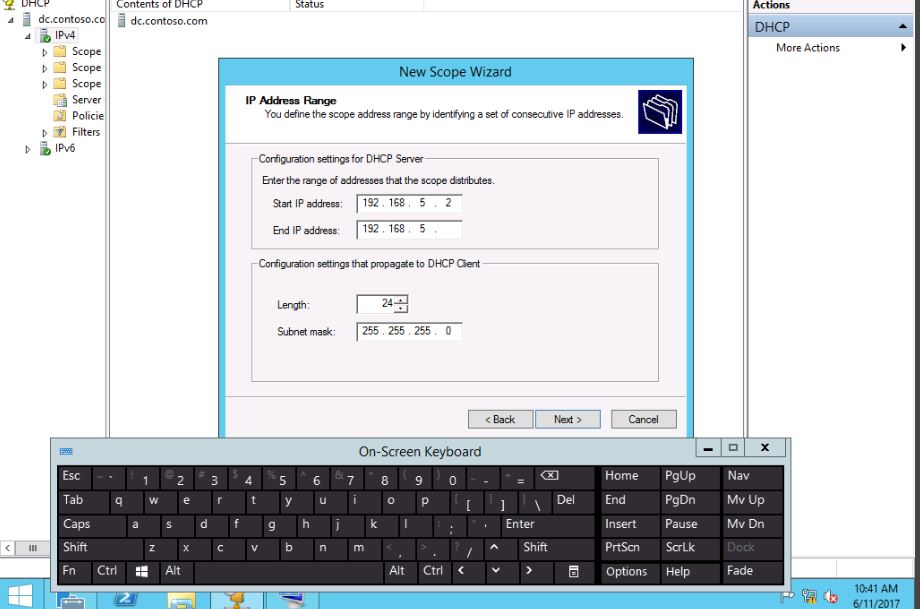Viewport: 920px width, 609px height.
Task: Click the Back button in wizard
Action: [500, 419]
